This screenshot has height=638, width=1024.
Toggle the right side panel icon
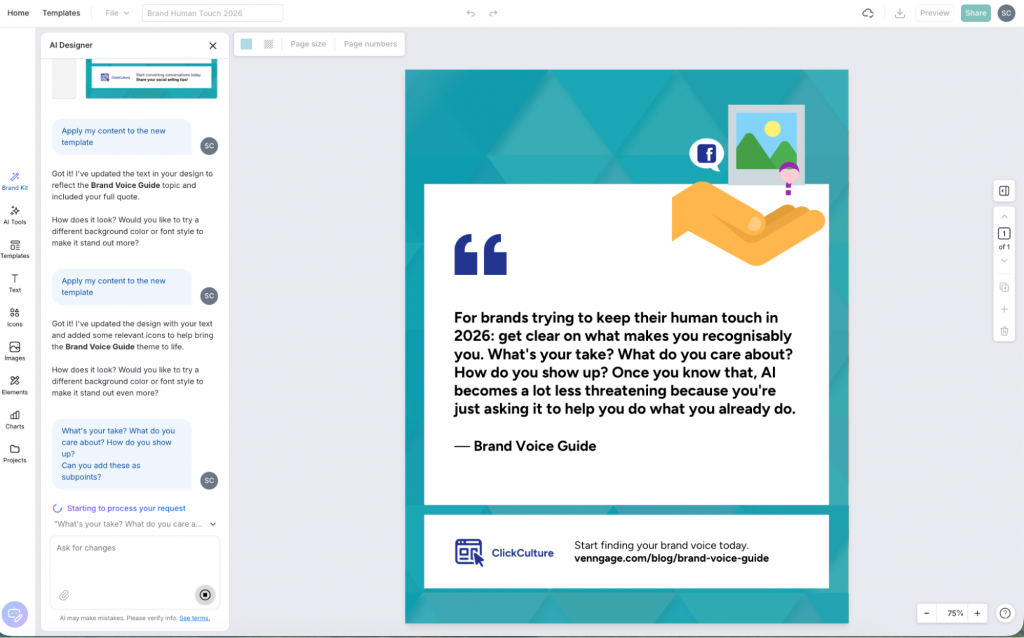[x=1004, y=191]
